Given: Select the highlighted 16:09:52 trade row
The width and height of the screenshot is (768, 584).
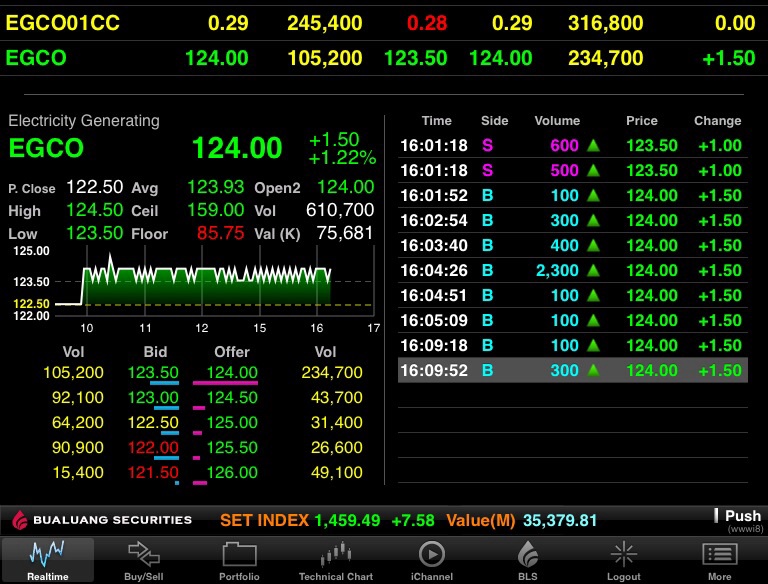Looking at the screenshot, I should click(x=573, y=370).
